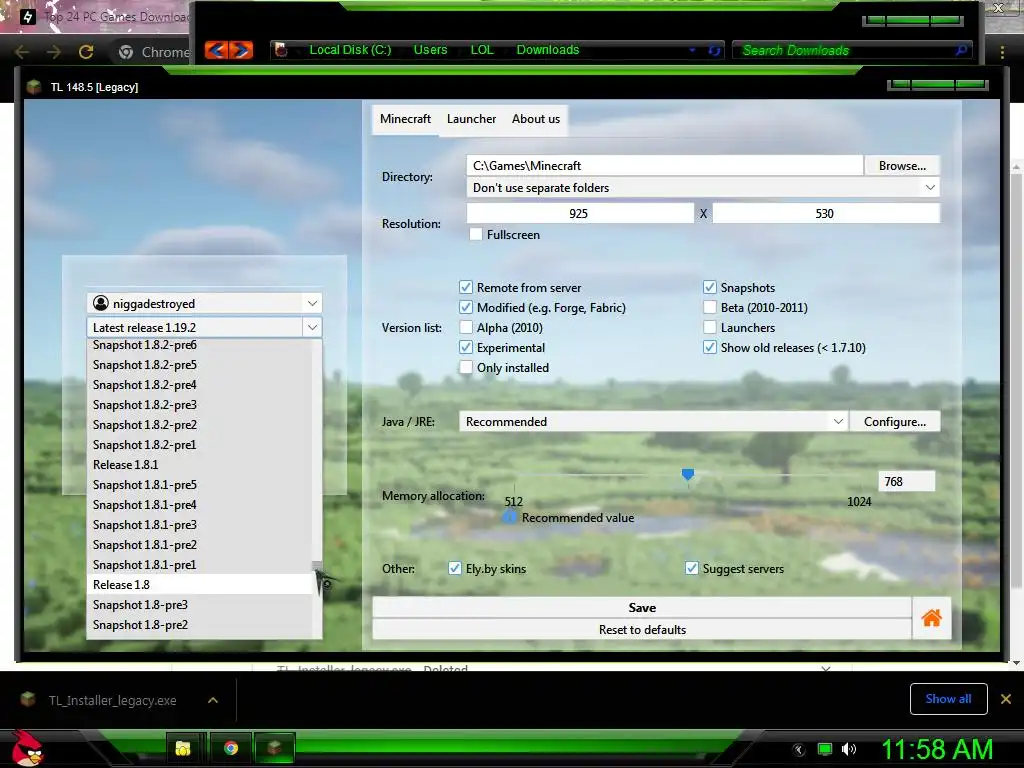Screen dimensions: 1024x768
Task: Click Downloads in explorer breadcrumb
Action: (548, 50)
